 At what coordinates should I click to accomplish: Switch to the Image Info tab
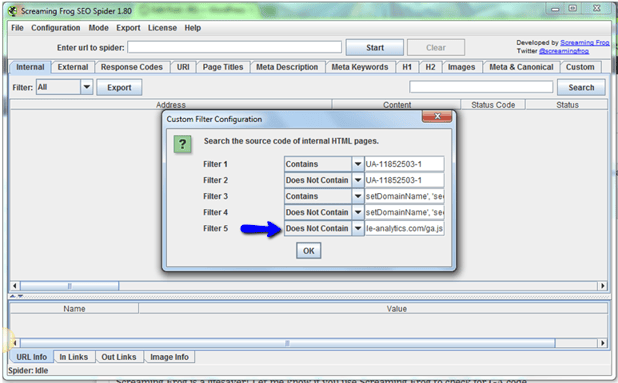click(169, 357)
